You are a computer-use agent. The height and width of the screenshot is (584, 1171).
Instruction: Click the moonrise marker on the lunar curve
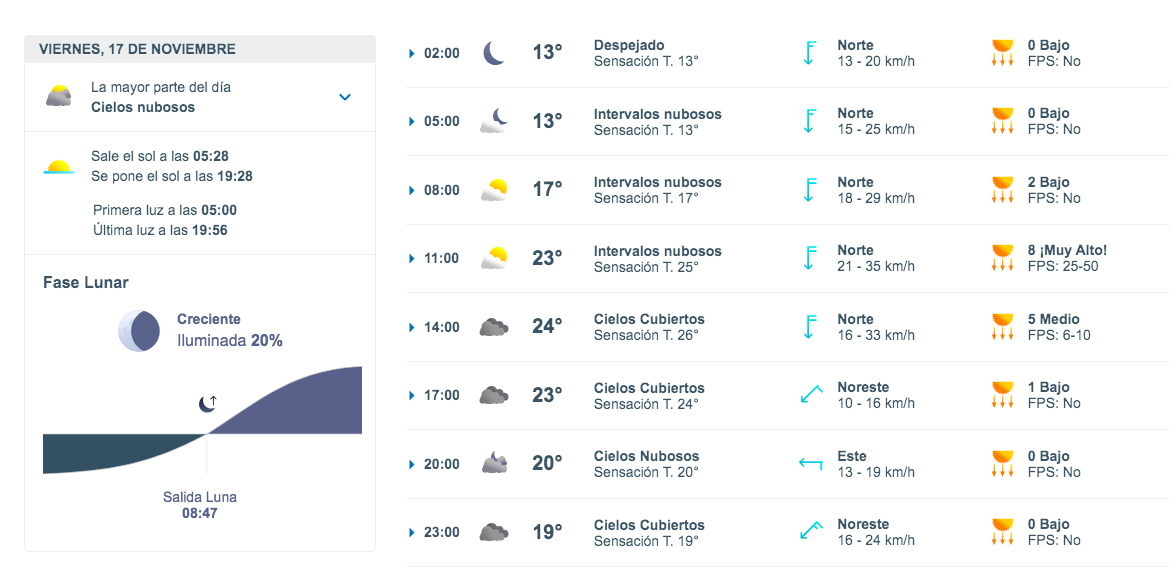[207, 403]
